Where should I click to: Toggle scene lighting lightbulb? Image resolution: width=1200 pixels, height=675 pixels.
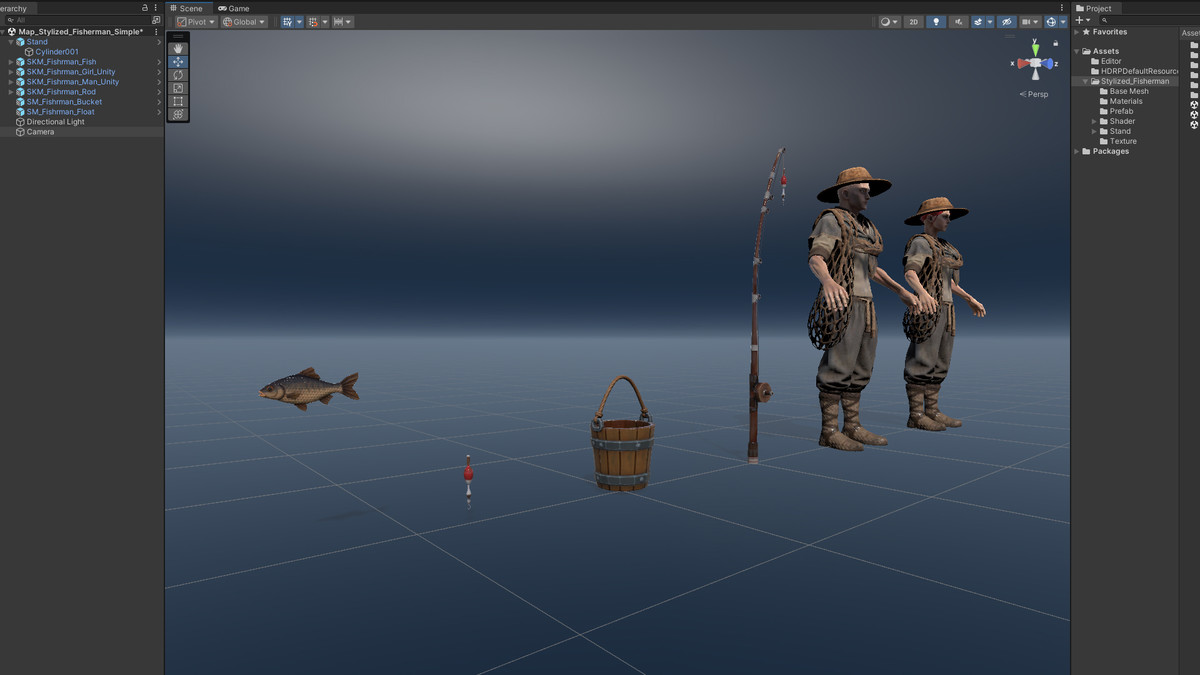tap(936, 21)
